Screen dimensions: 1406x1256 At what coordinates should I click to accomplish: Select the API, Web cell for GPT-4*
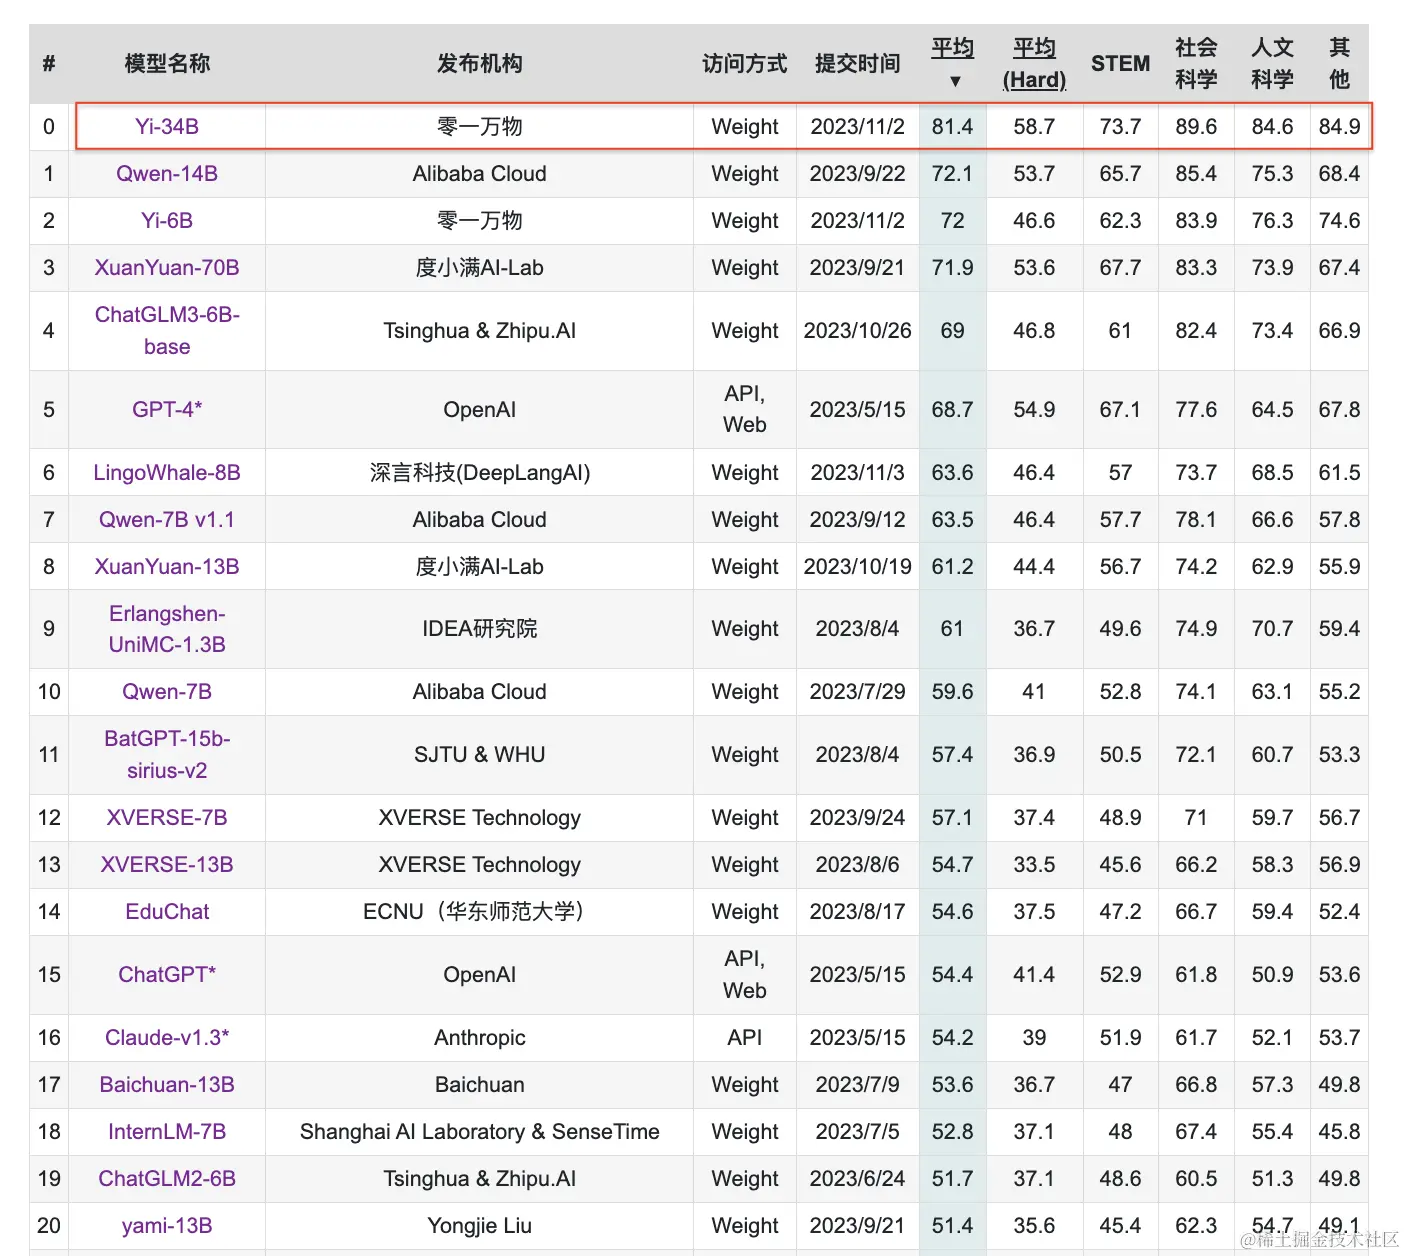[744, 410]
